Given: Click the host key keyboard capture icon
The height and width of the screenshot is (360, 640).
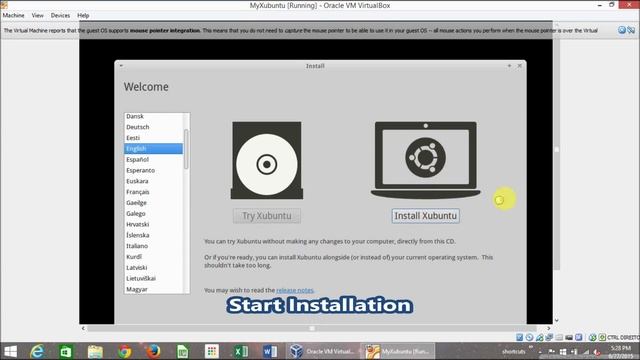Looking at the screenshot, I should point(602,337).
